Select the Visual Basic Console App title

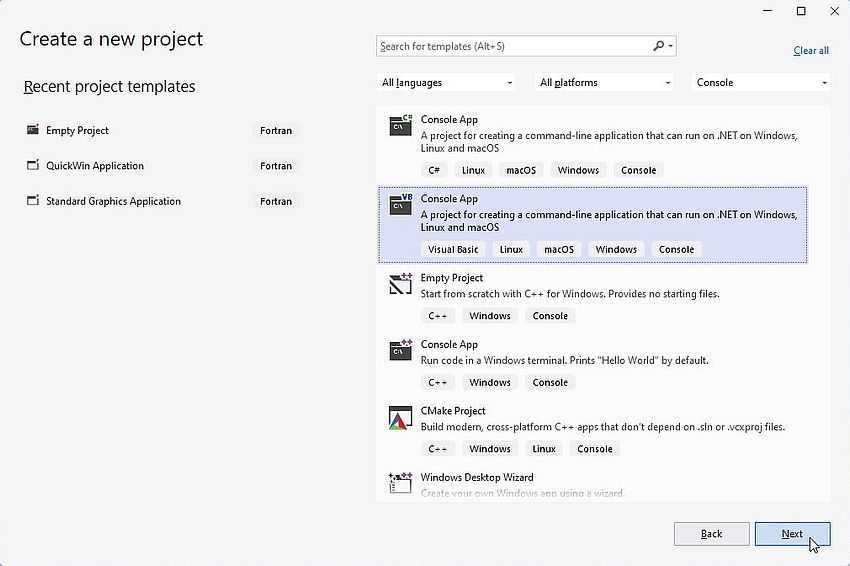point(449,199)
